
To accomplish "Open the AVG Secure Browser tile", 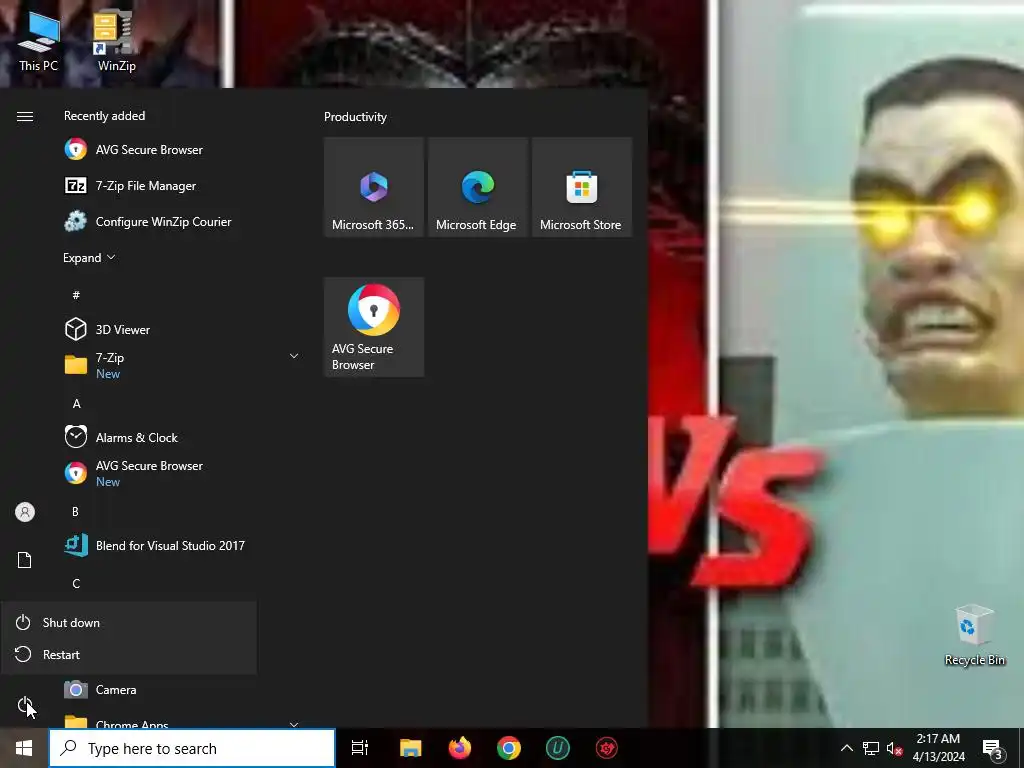I will pos(374,327).
